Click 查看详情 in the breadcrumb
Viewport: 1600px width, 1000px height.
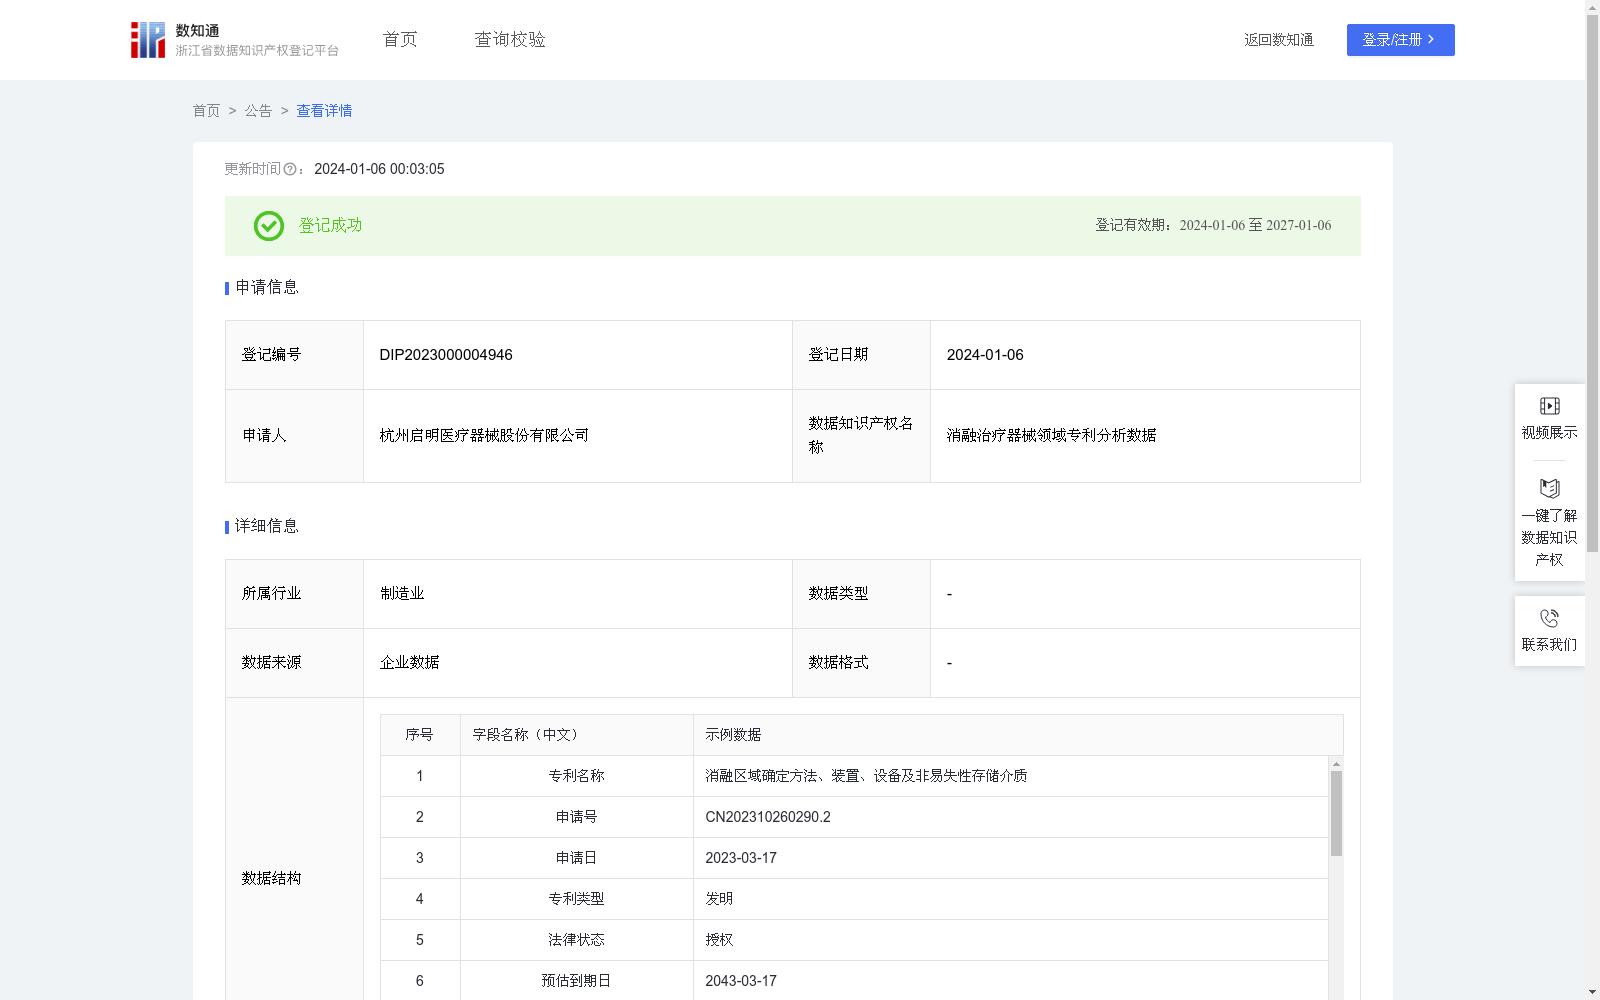pos(324,111)
